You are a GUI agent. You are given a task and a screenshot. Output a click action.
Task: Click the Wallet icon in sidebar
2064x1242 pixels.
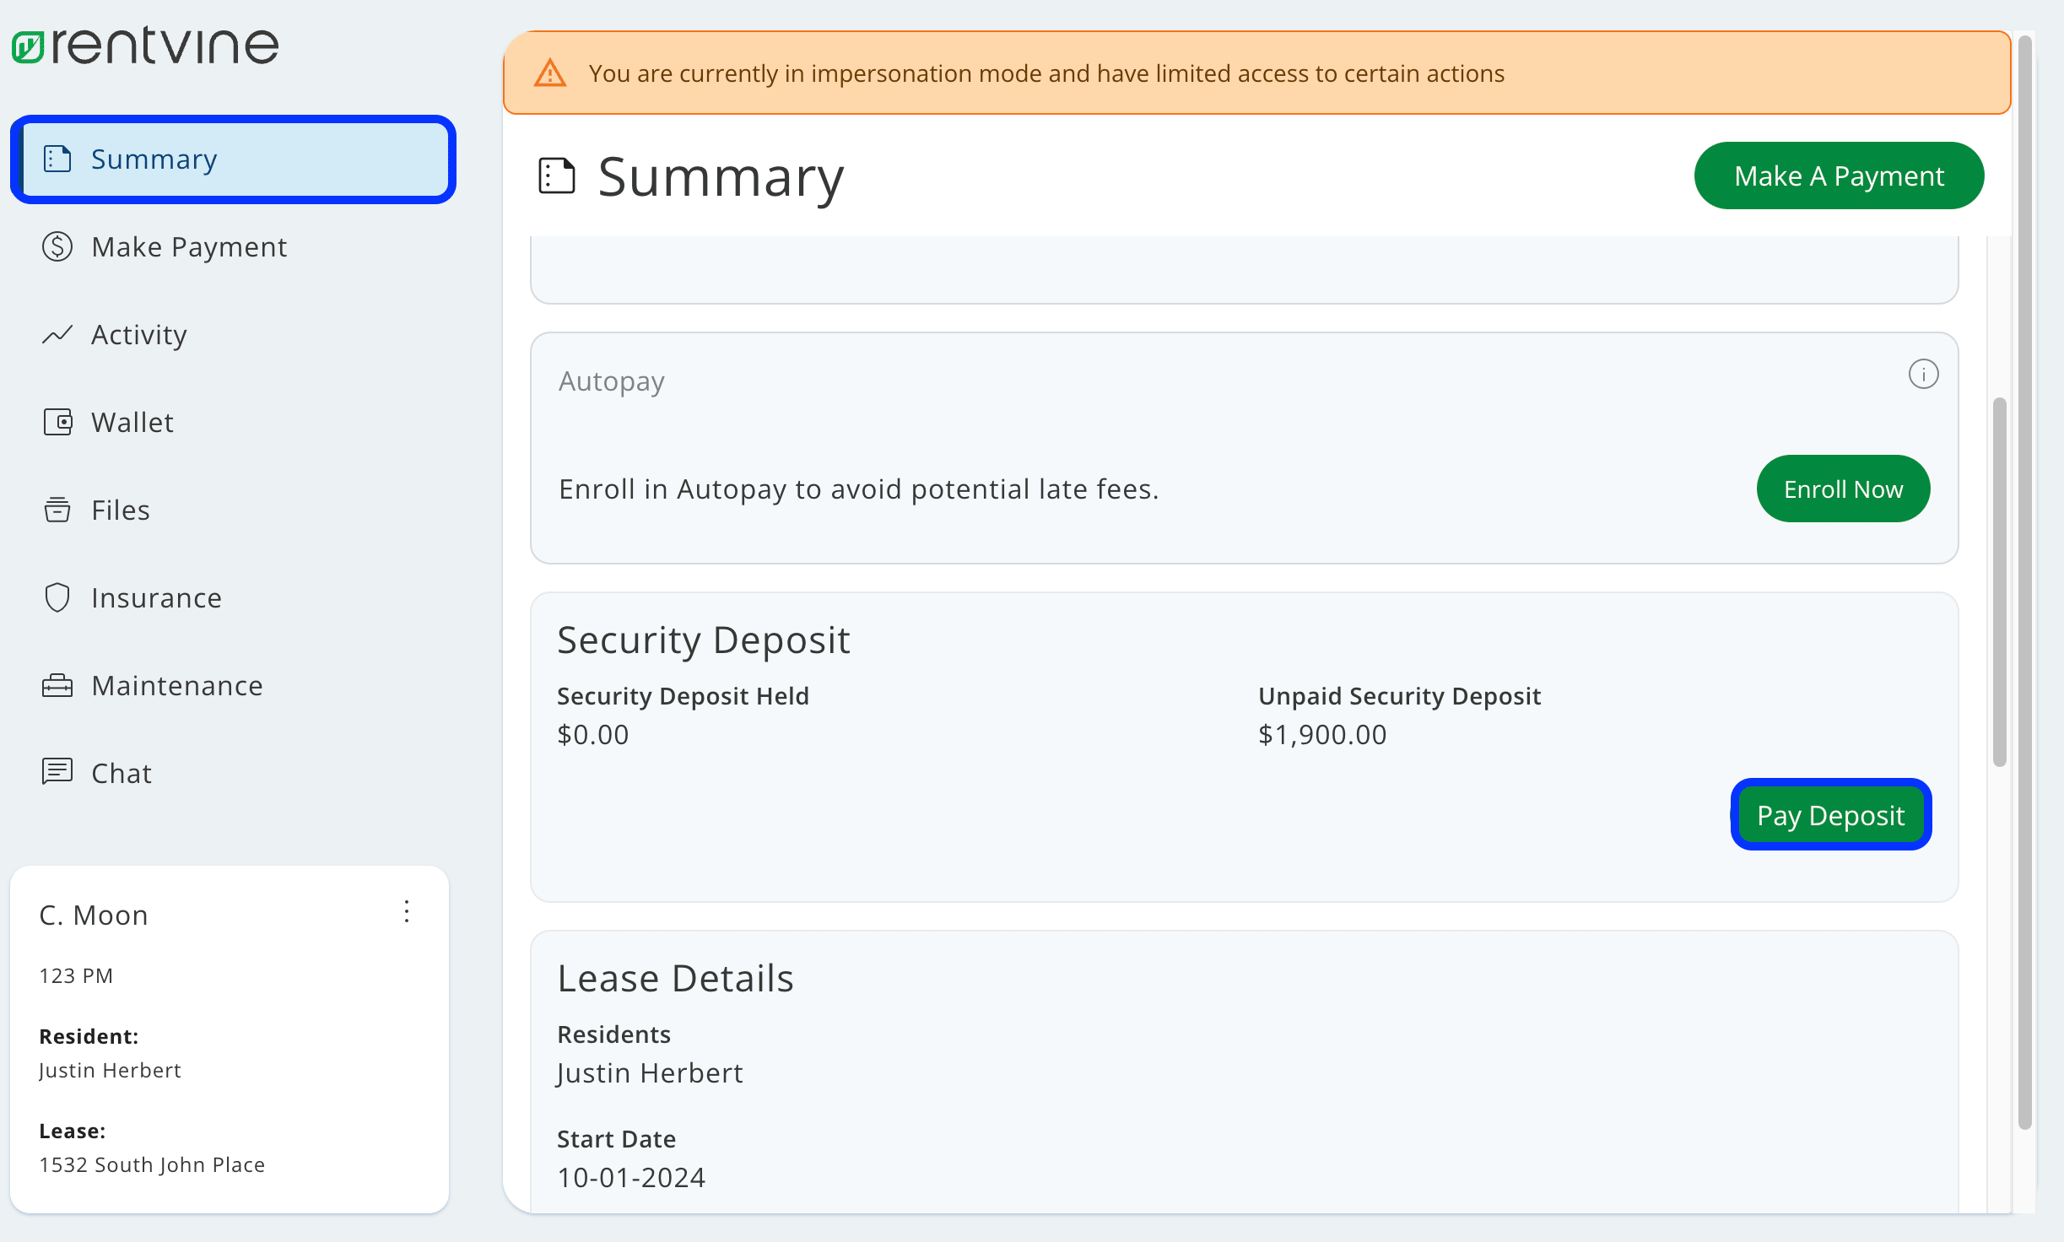pos(58,422)
